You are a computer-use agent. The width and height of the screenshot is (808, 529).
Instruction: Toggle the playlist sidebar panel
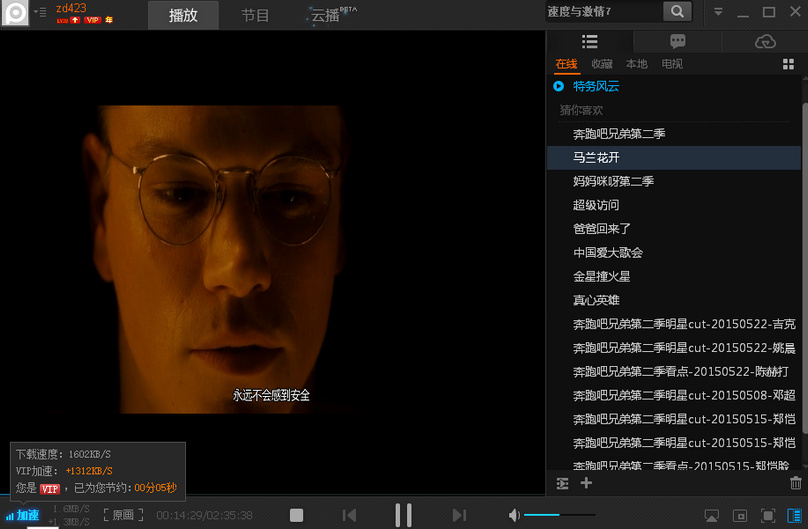tap(794, 515)
